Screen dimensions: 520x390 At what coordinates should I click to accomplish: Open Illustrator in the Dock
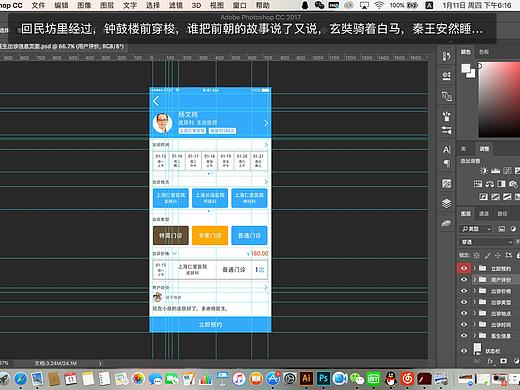pos(306,378)
